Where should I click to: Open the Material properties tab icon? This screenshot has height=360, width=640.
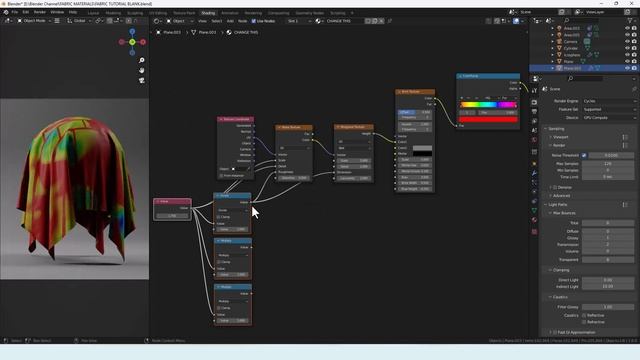point(534,220)
